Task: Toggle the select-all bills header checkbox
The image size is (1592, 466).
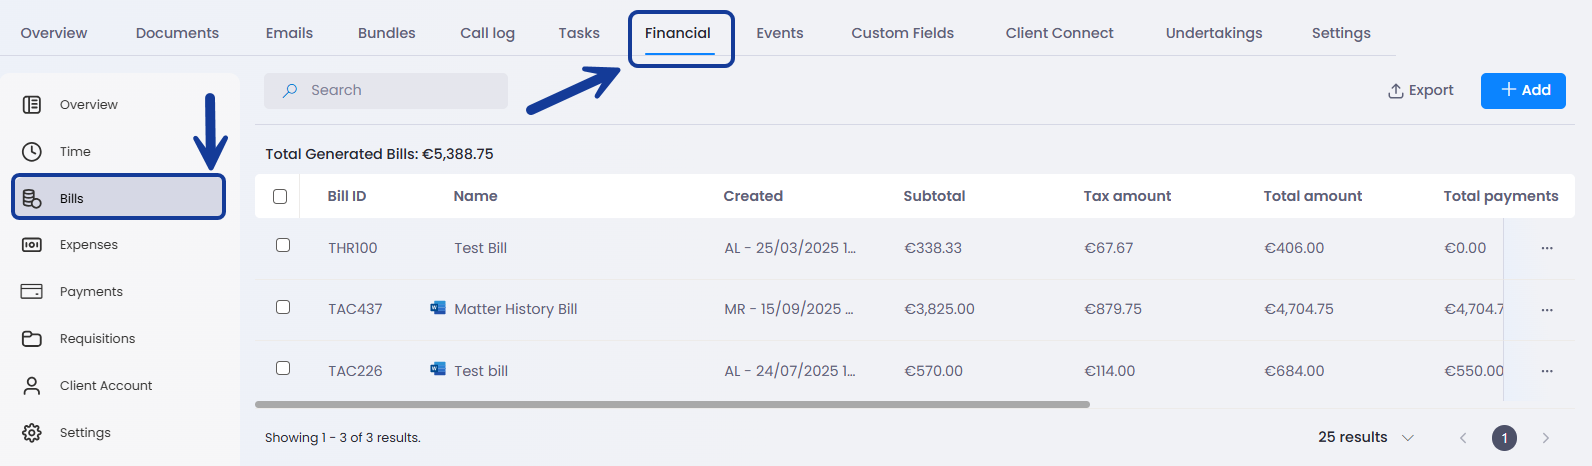Action: pos(280,196)
